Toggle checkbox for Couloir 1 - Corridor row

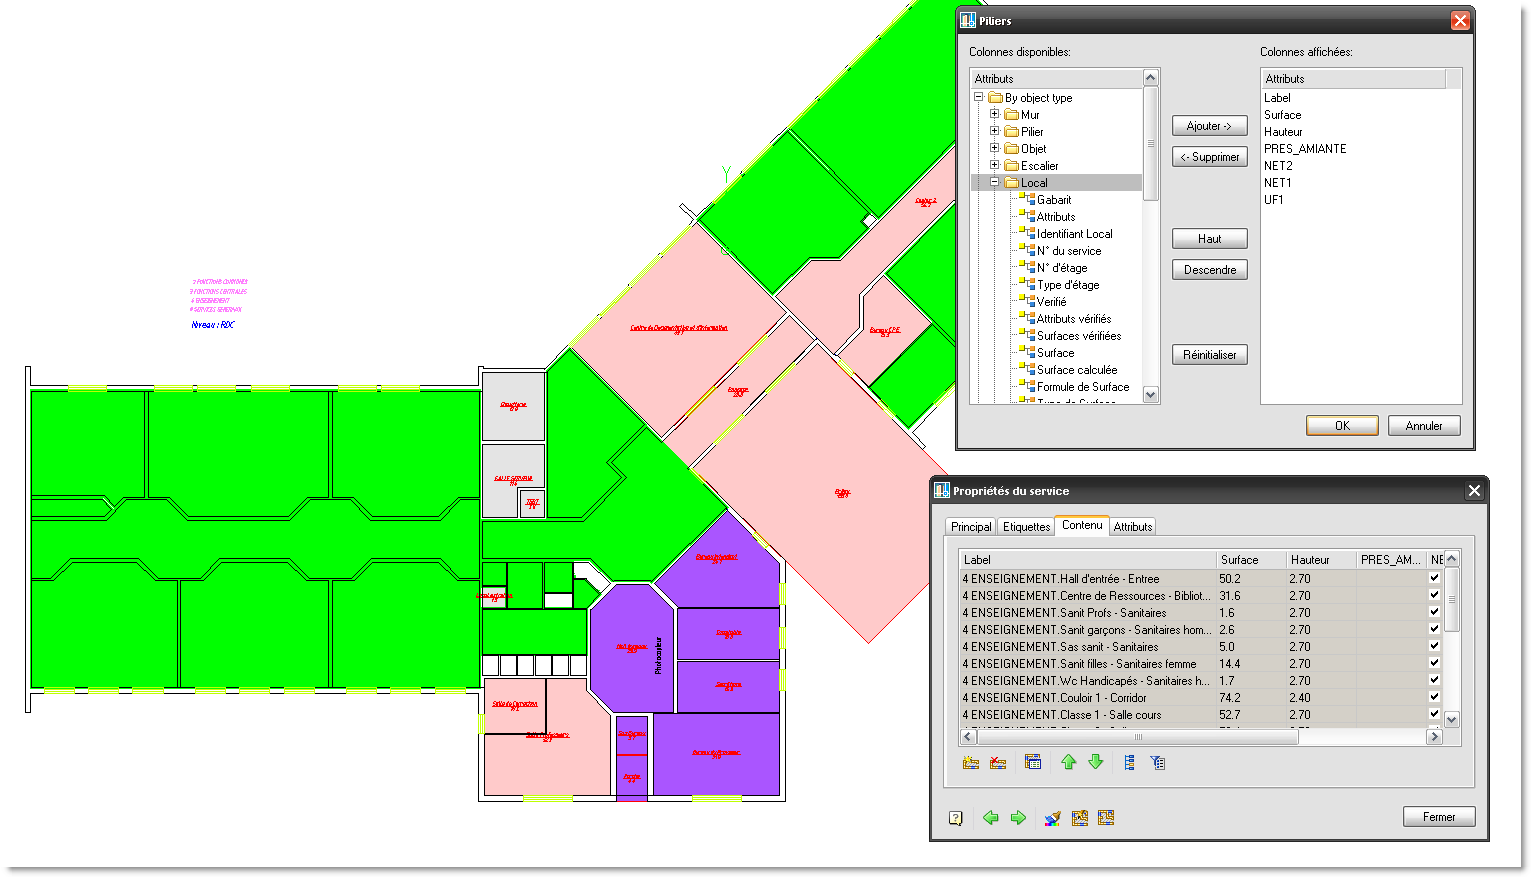(1434, 697)
